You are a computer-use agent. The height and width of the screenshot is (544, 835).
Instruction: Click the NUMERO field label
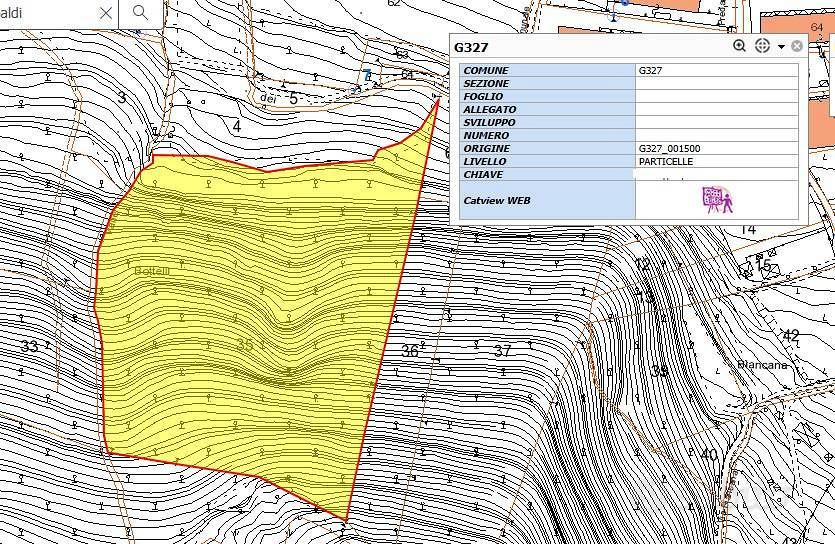pos(486,136)
